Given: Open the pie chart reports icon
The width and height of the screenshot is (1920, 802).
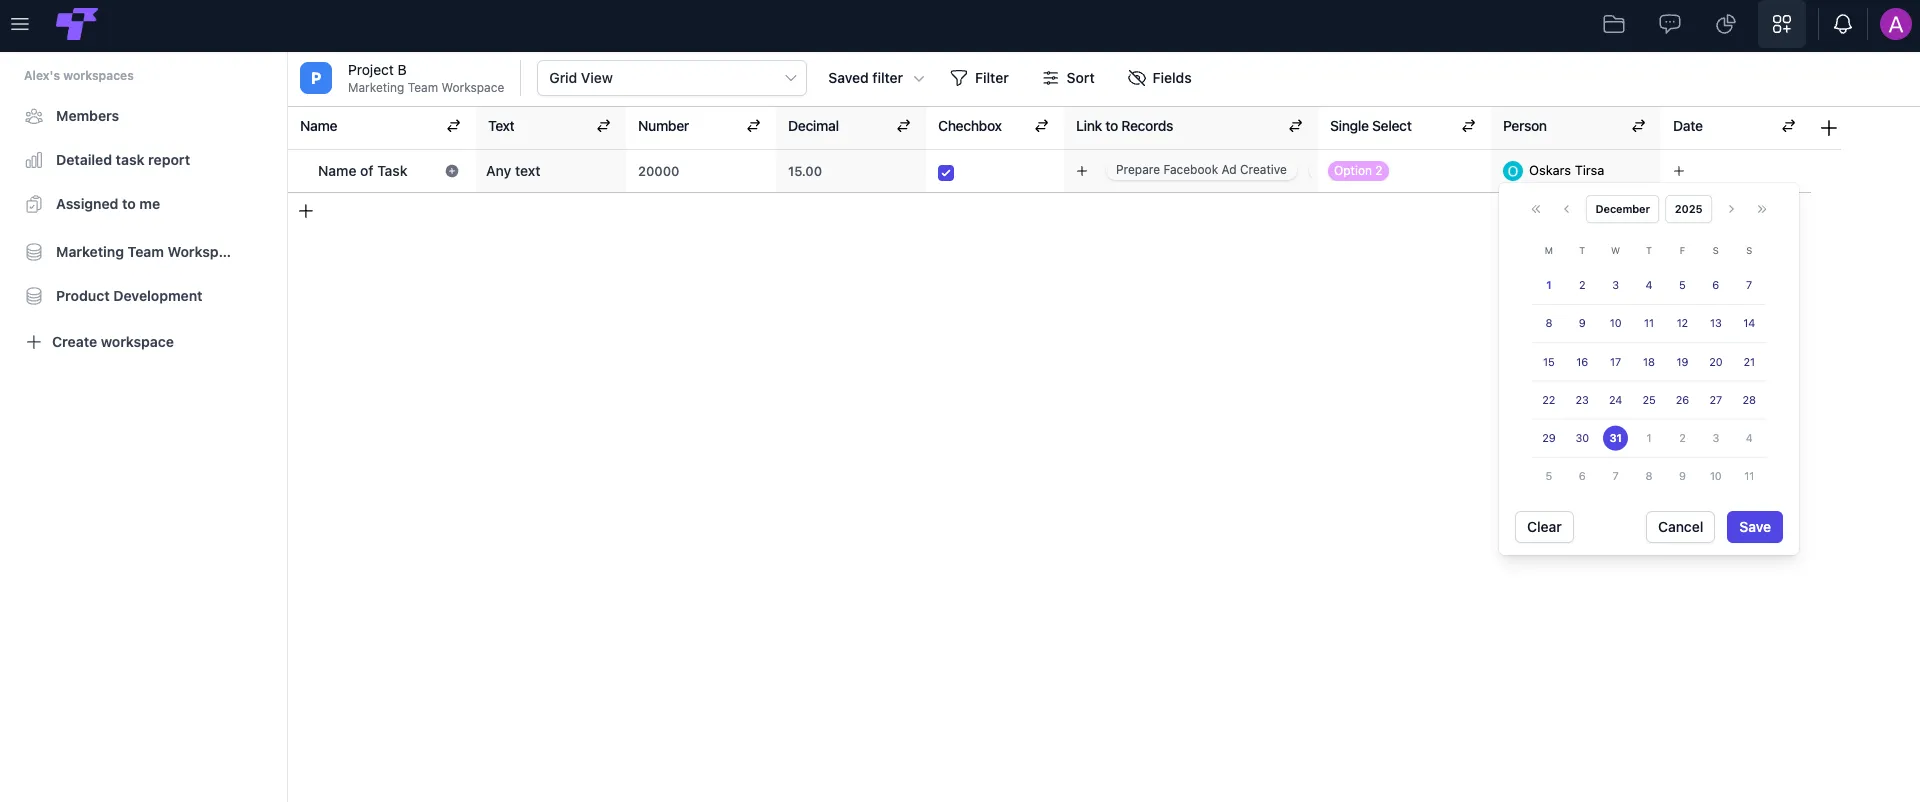Looking at the screenshot, I should click(1726, 24).
